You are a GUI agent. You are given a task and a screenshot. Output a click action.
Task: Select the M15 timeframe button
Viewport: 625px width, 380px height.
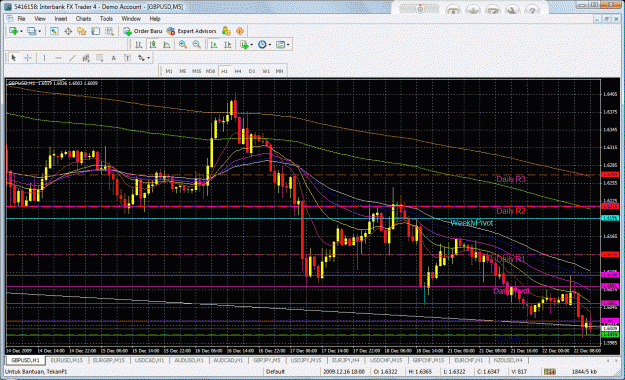pyautogui.click(x=197, y=71)
